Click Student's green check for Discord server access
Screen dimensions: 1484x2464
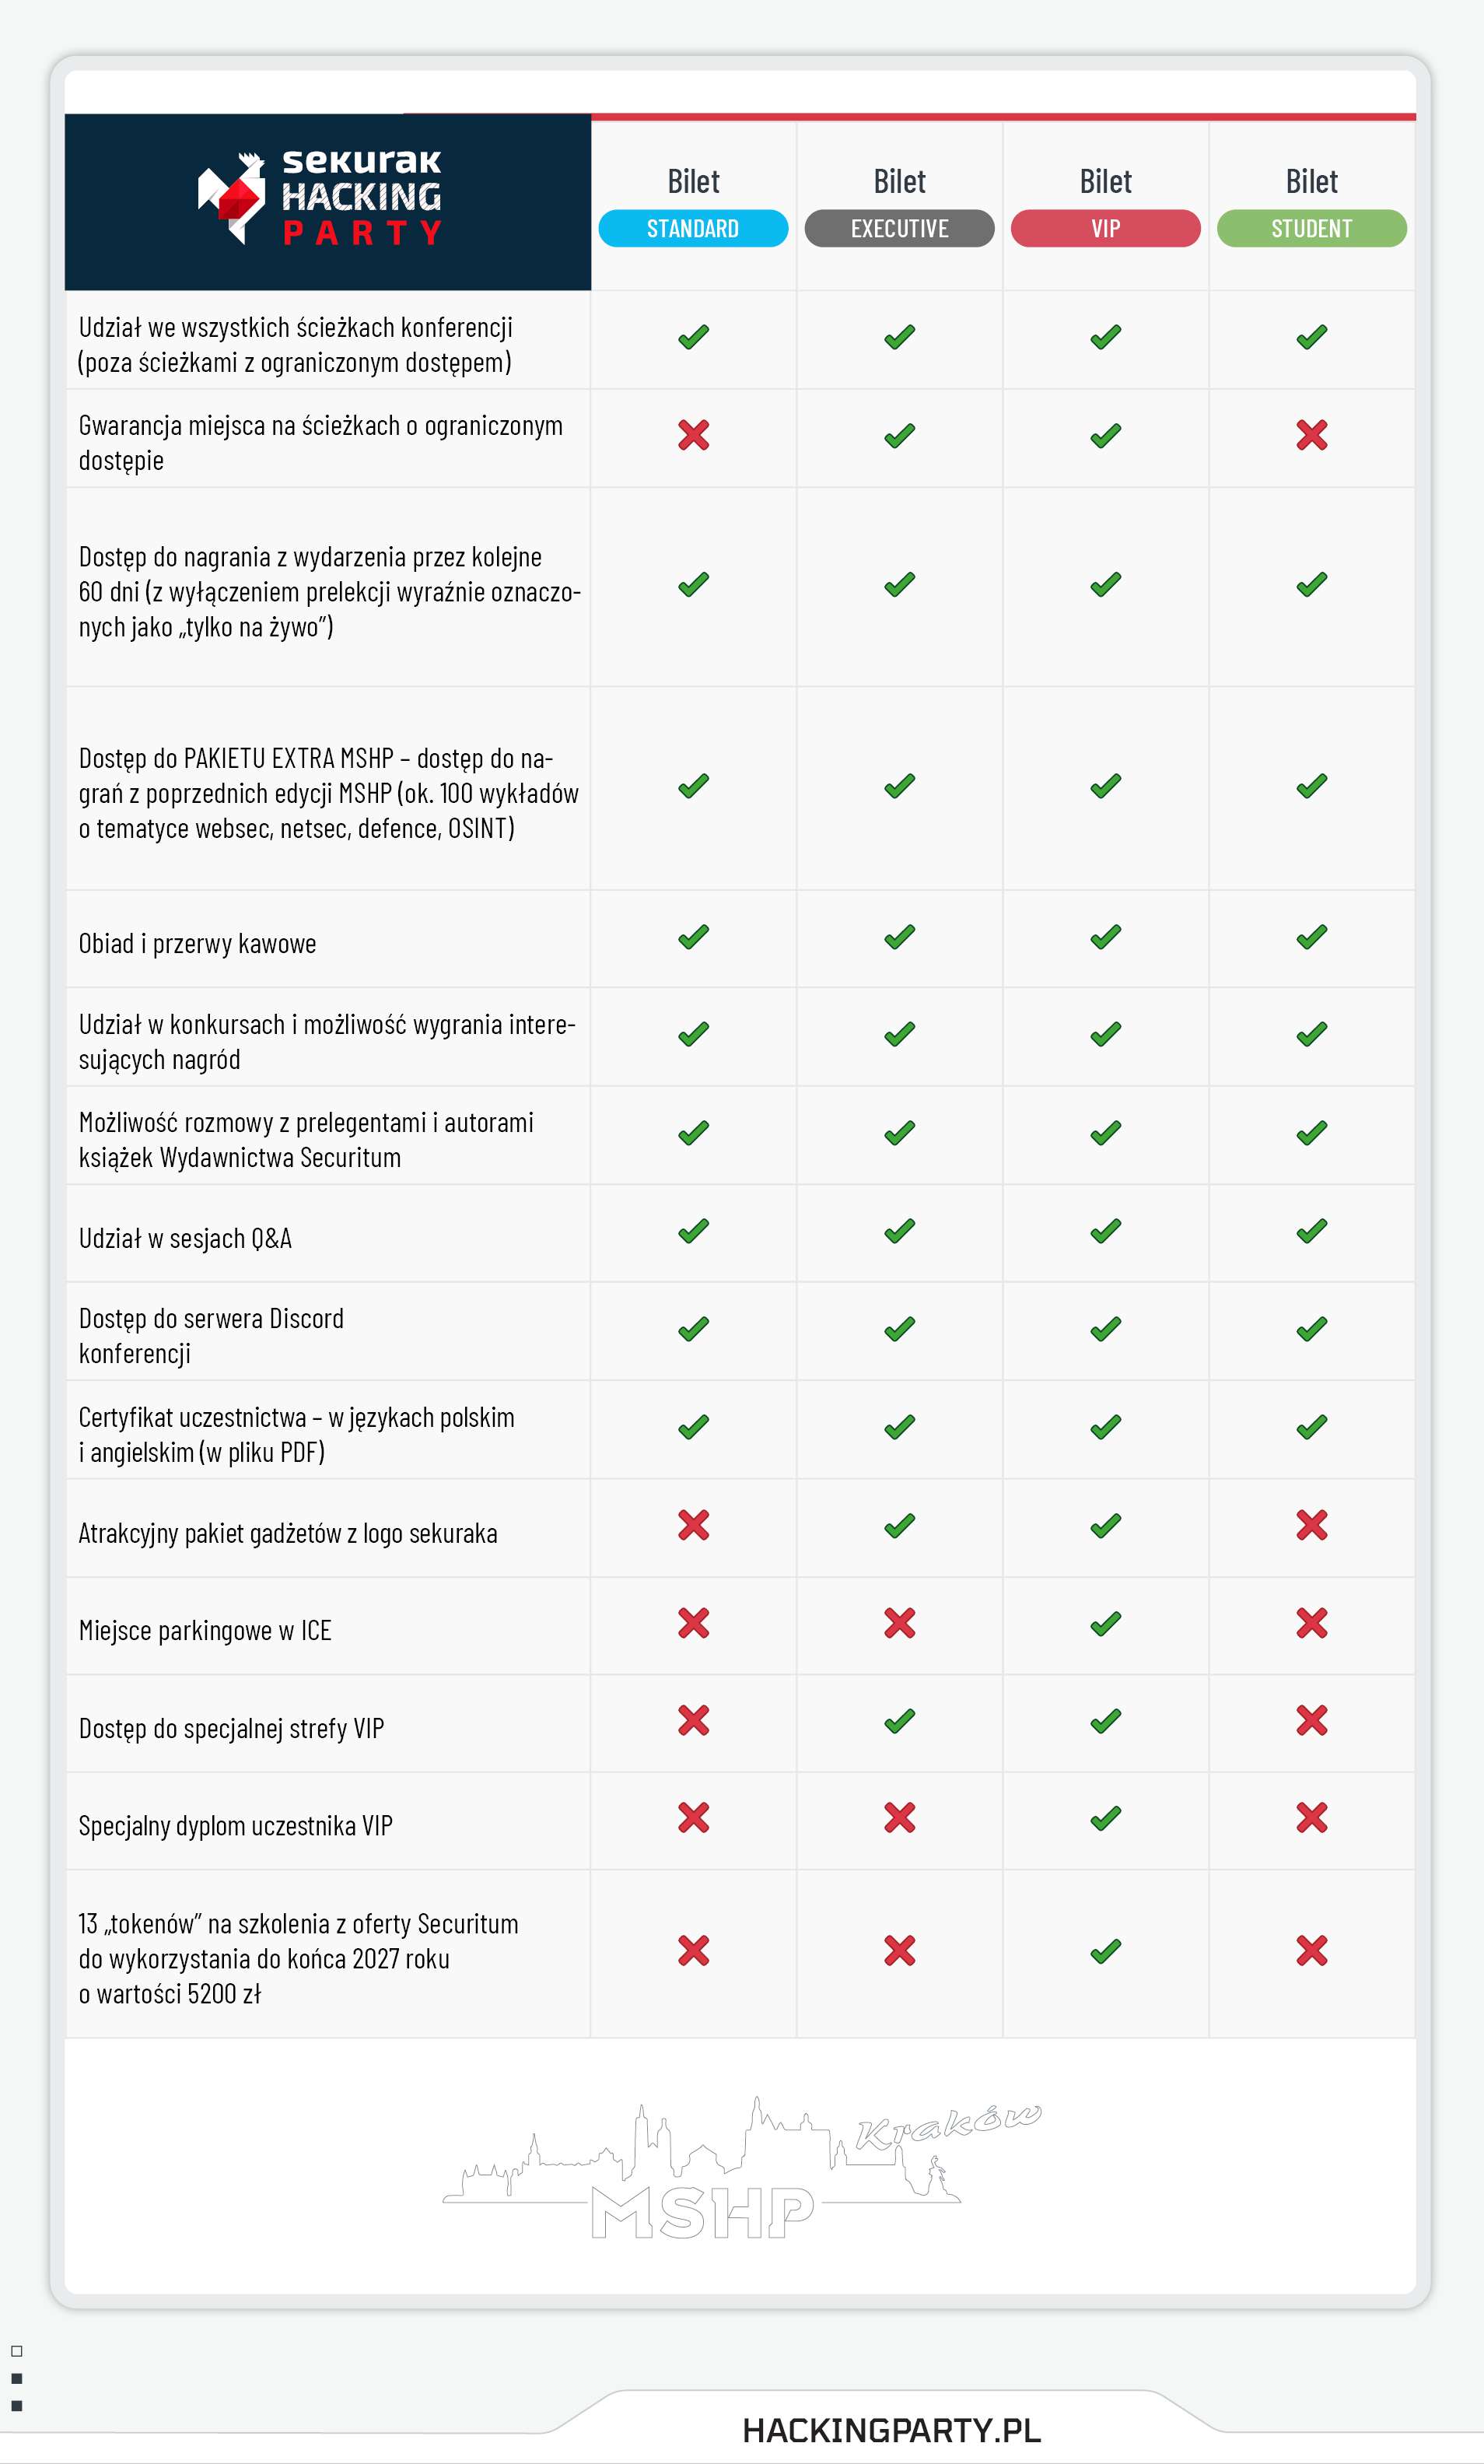(x=1311, y=1329)
